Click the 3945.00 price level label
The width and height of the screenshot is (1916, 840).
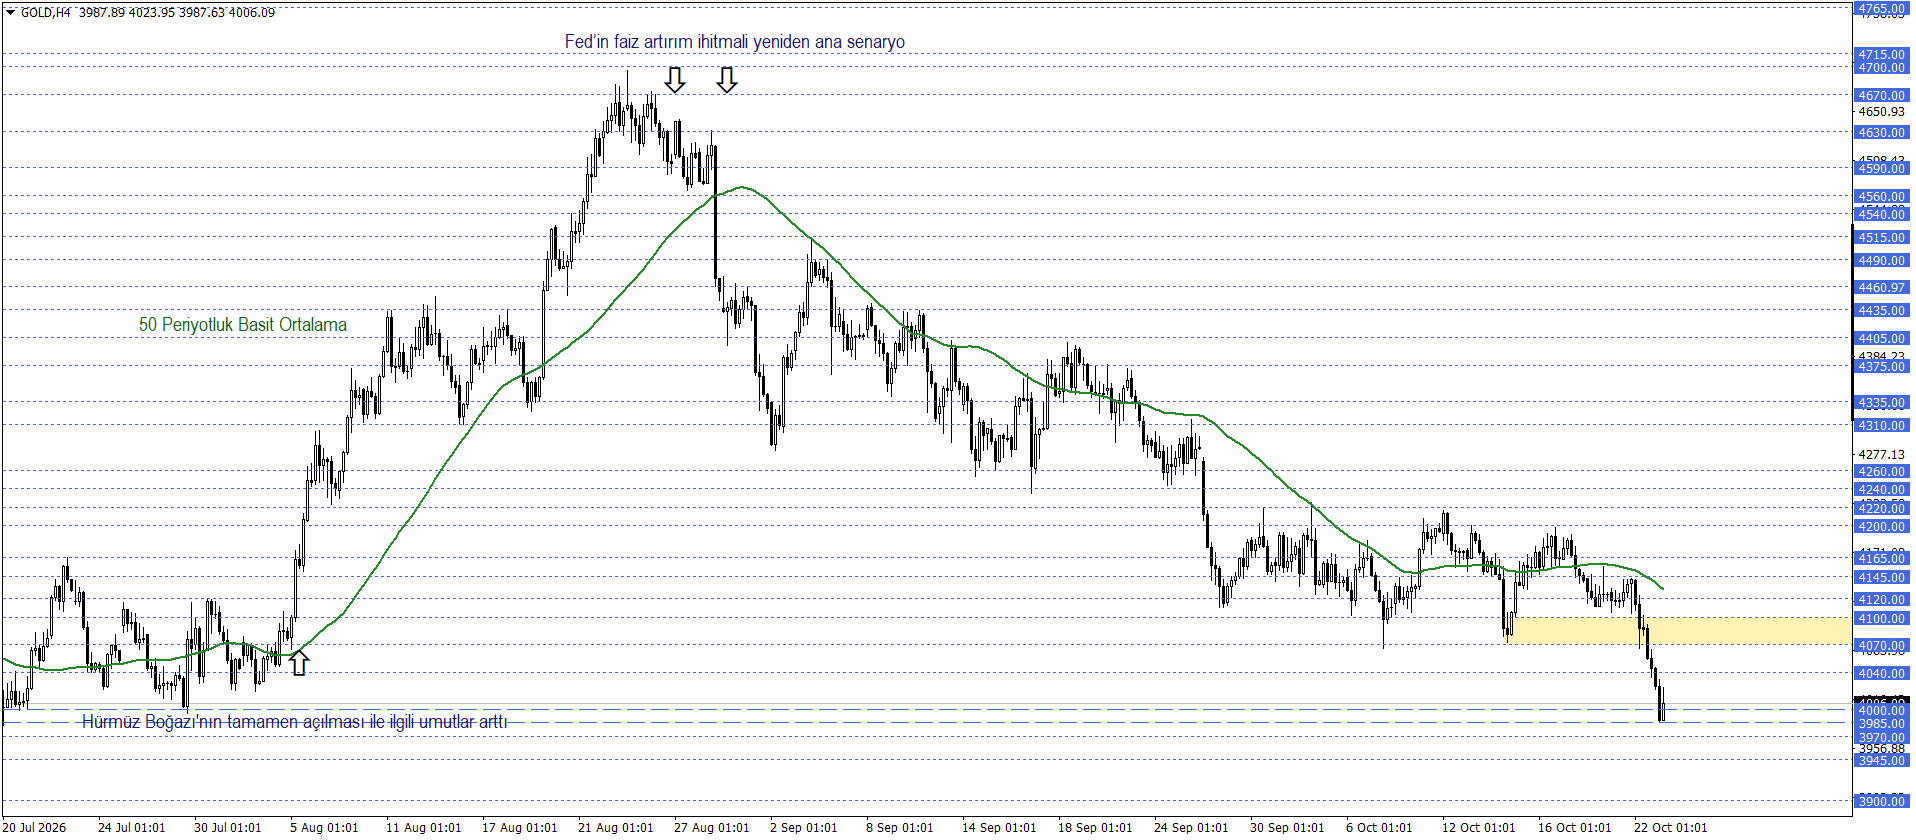[1882, 761]
